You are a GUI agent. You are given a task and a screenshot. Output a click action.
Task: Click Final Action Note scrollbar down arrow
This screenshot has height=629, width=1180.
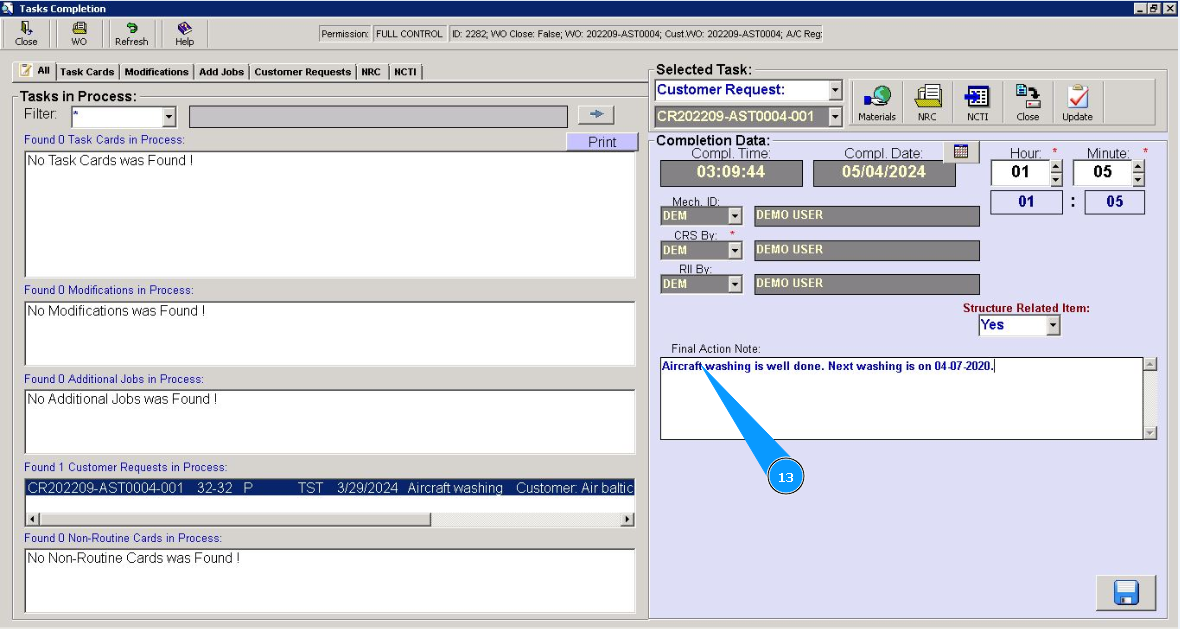(x=1150, y=433)
